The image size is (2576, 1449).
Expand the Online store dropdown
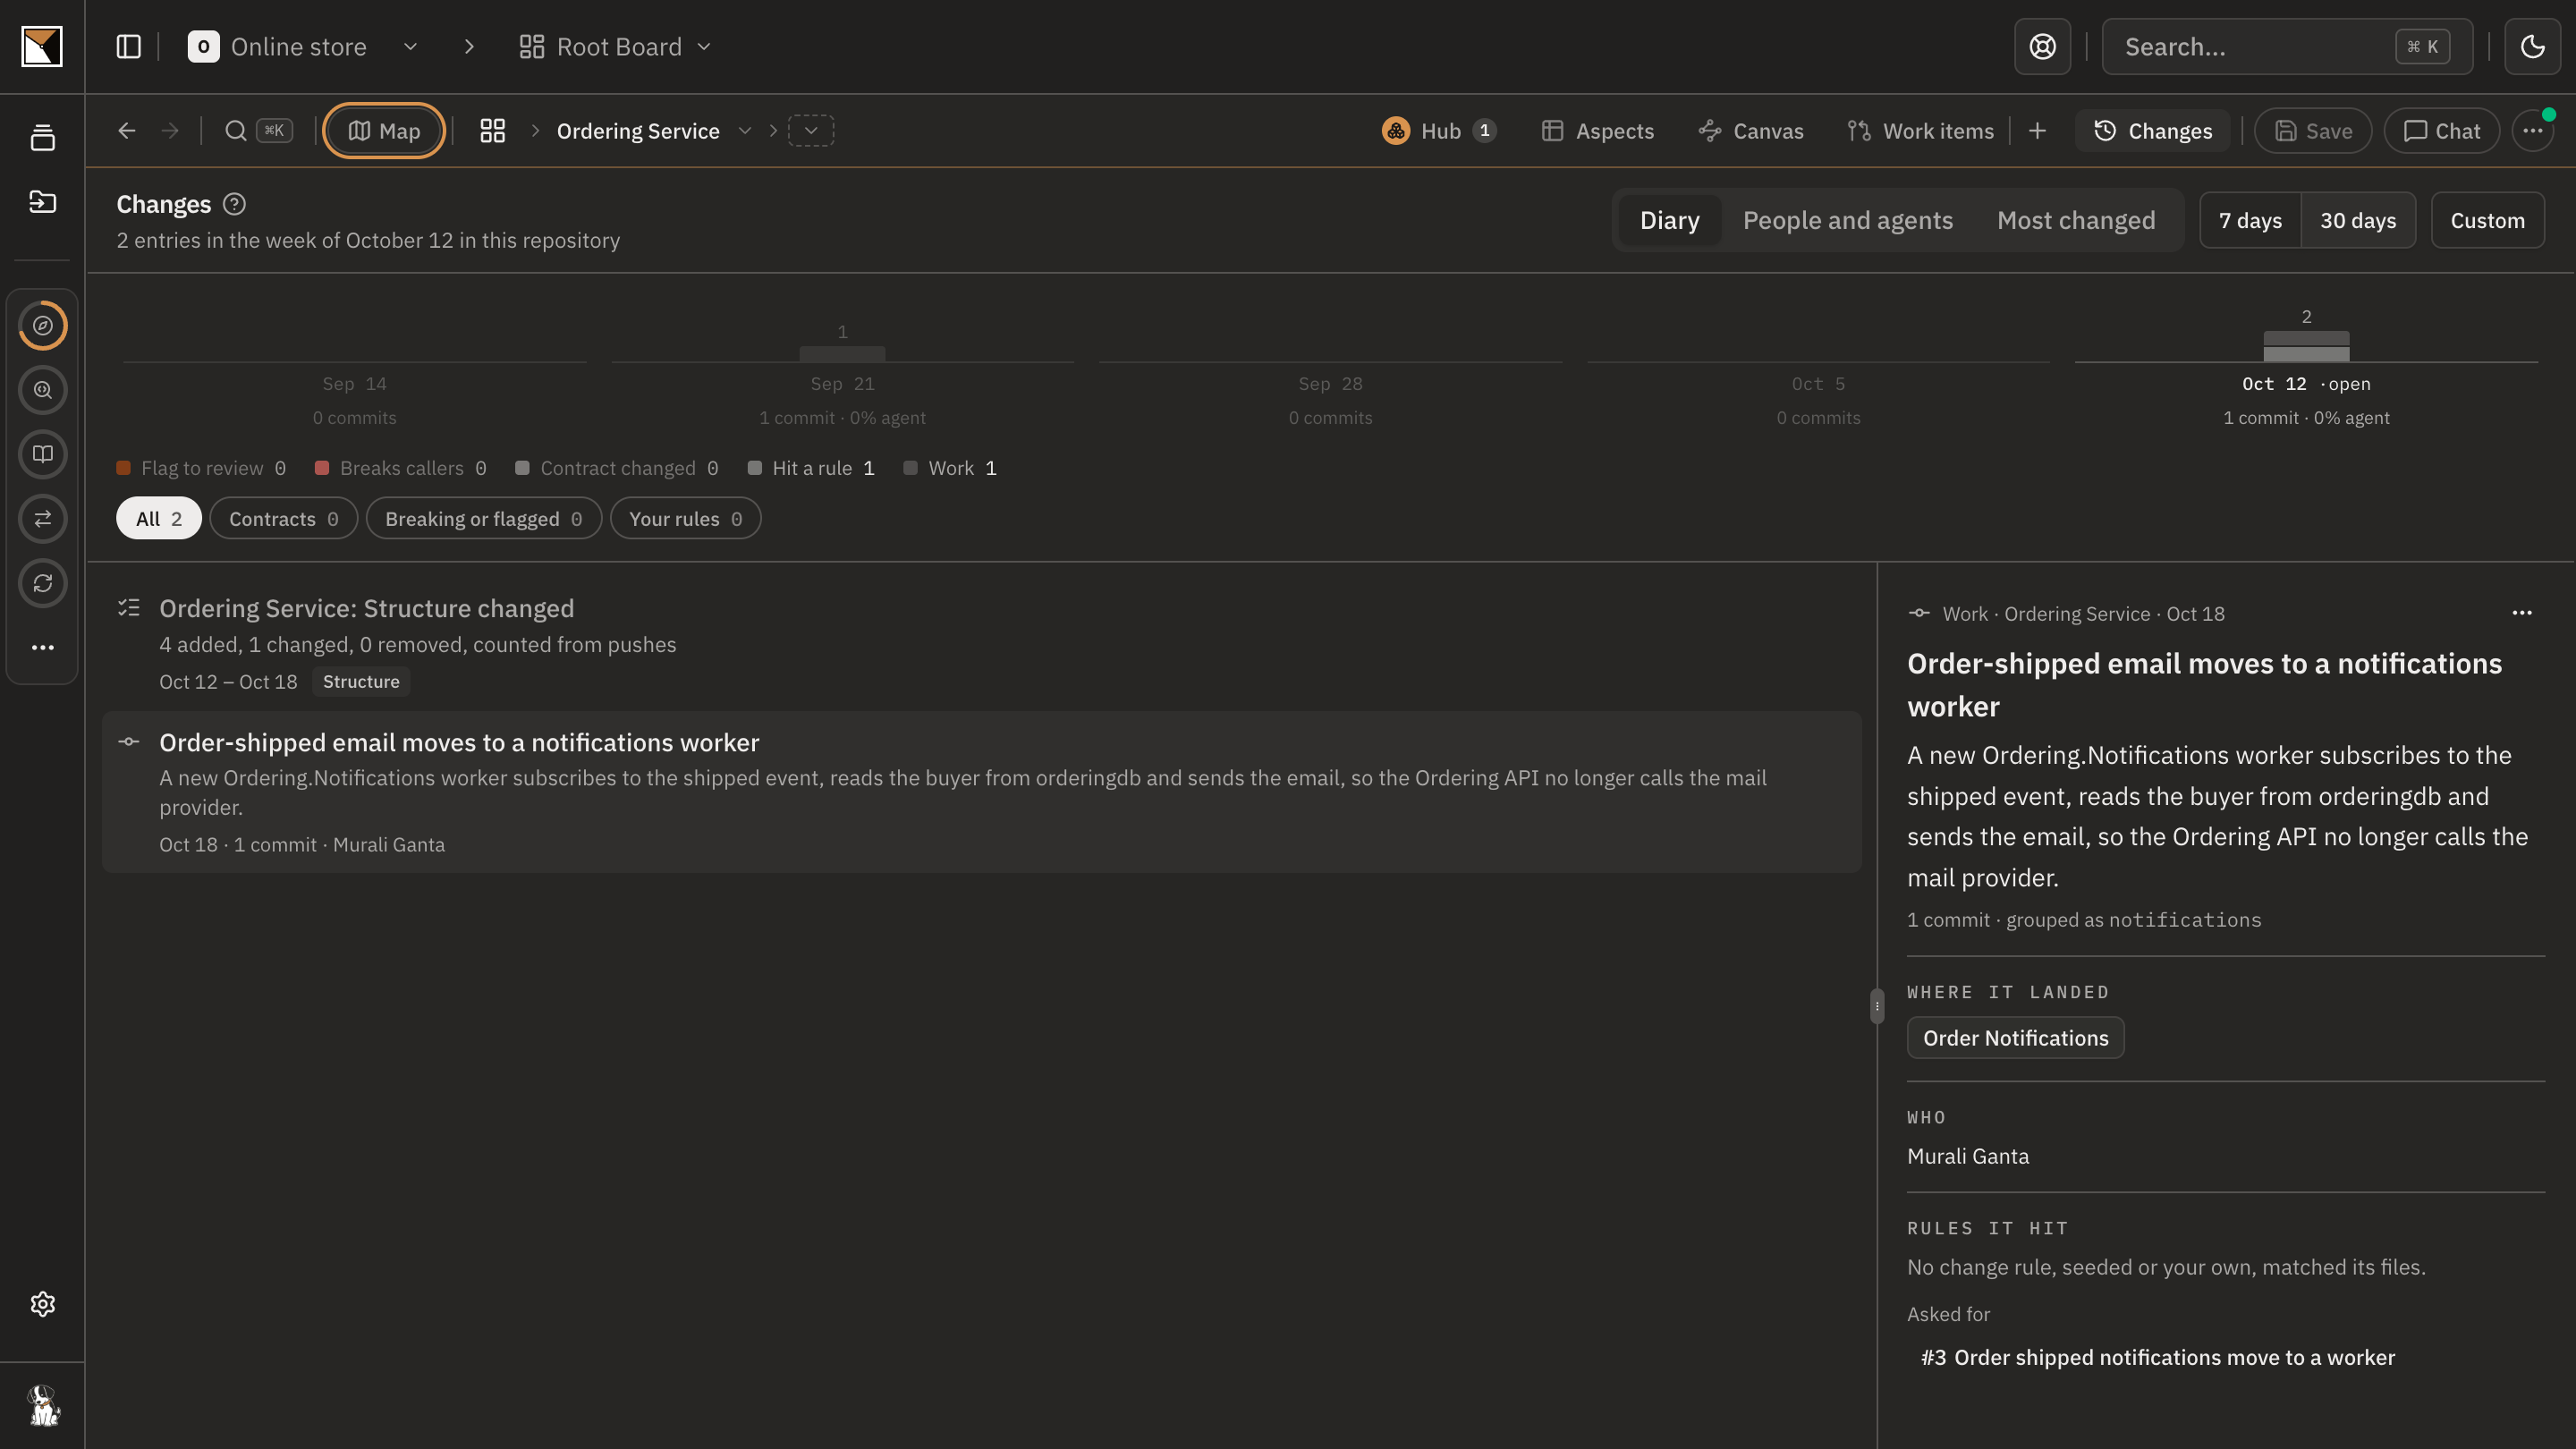[x=410, y=46]
